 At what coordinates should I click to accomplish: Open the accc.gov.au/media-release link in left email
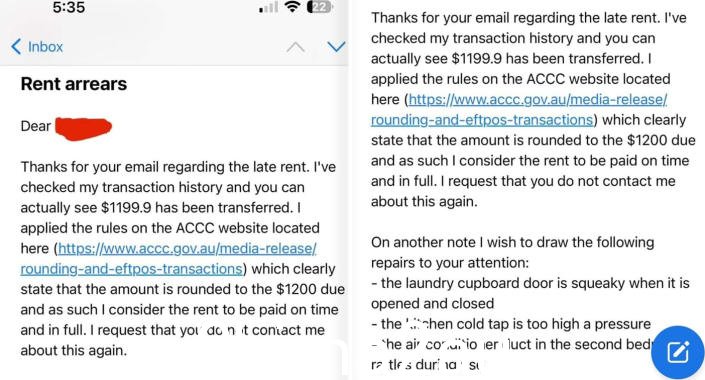pyautogui.click(x=187, y=248)
